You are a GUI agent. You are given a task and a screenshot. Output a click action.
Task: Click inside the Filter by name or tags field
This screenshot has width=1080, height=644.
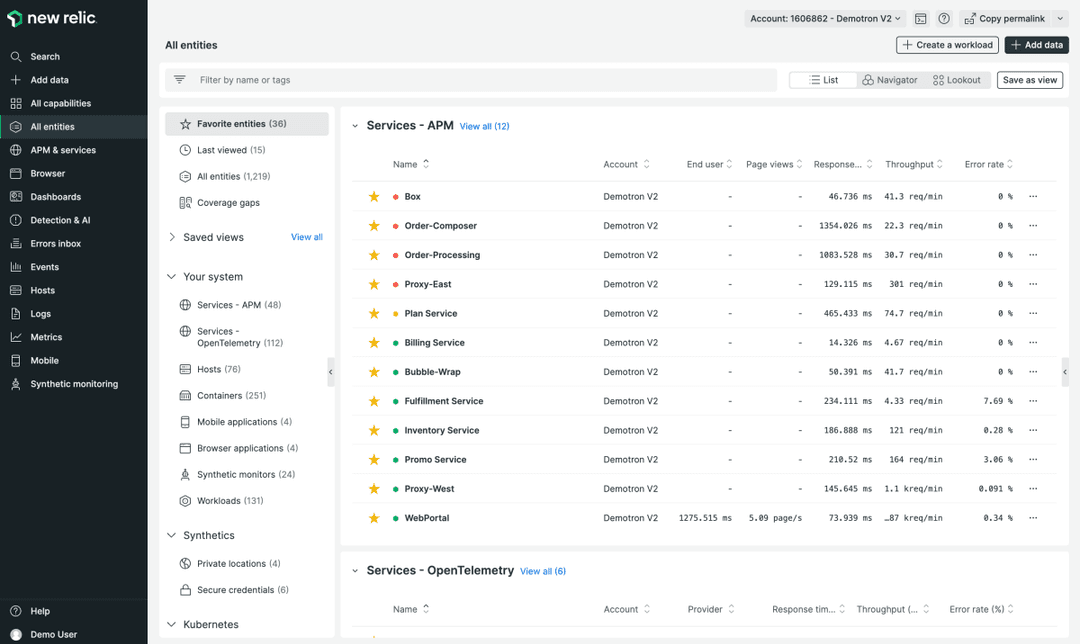click(400, 79)
